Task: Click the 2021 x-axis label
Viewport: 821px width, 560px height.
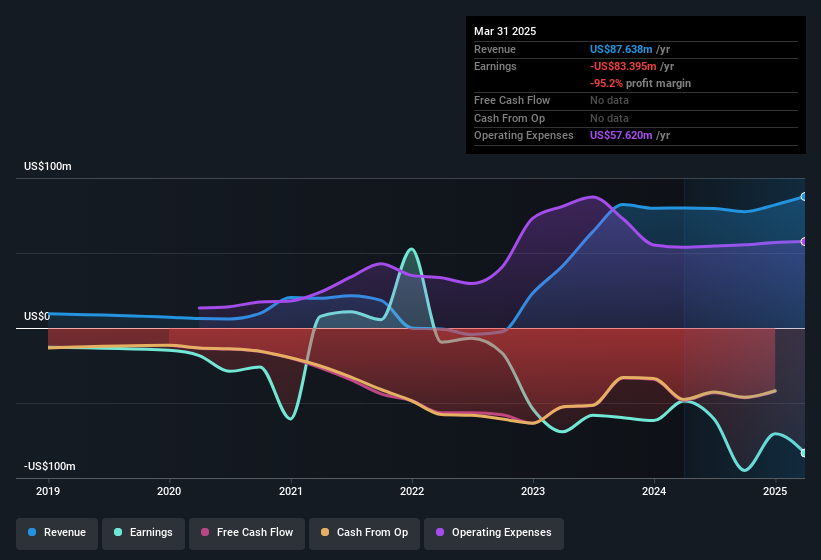Action: click(x=291, y=491)
